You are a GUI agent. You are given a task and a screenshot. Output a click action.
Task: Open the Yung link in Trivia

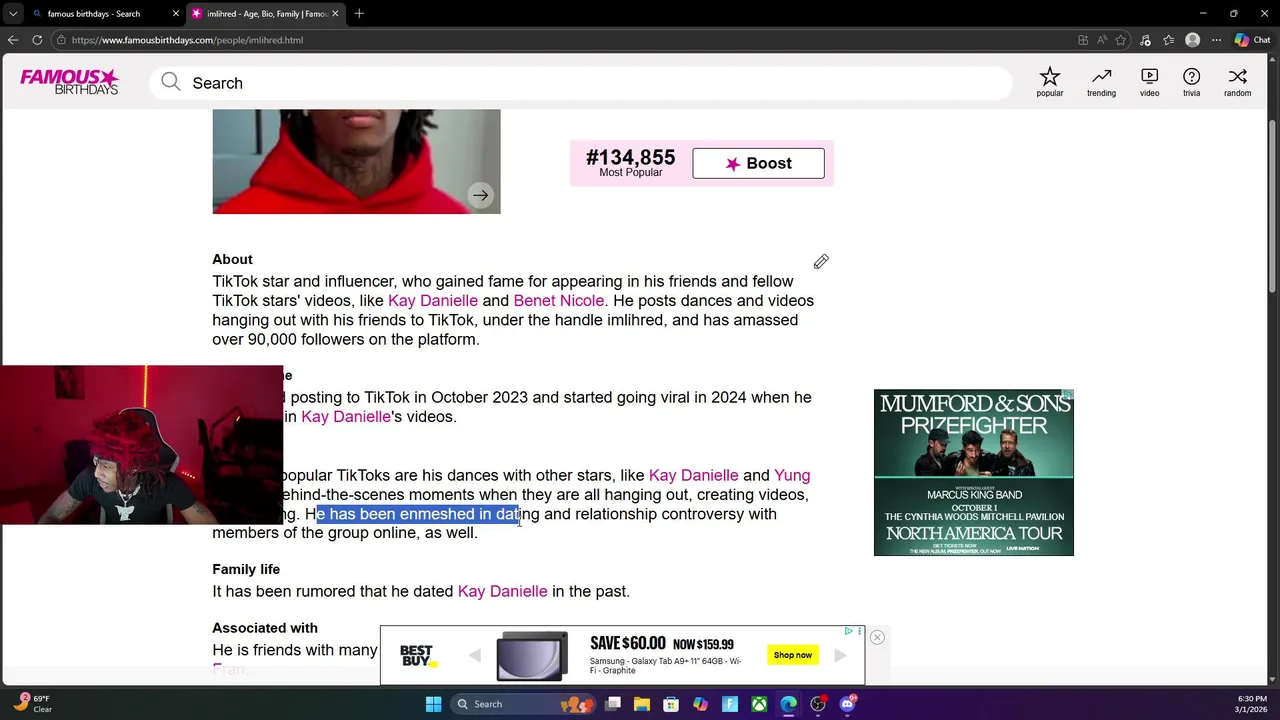791,475
